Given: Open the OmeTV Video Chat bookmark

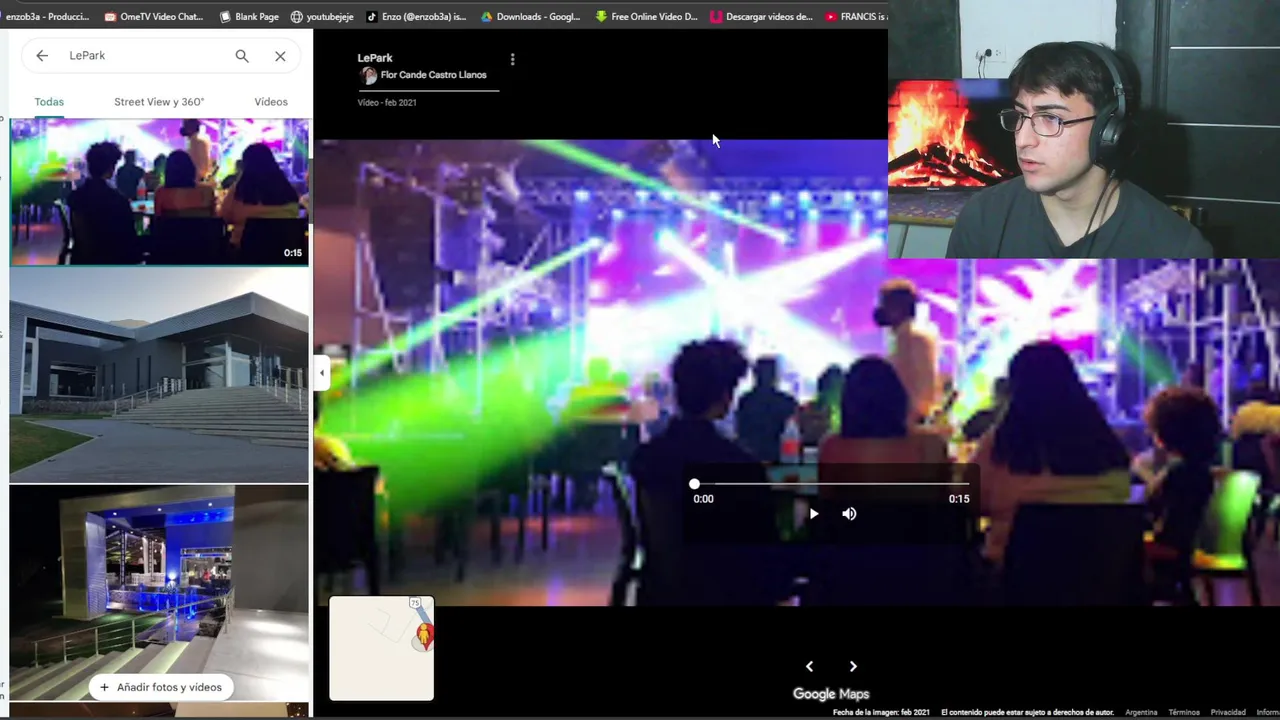Looking at the screenshot, I should 154,17.
